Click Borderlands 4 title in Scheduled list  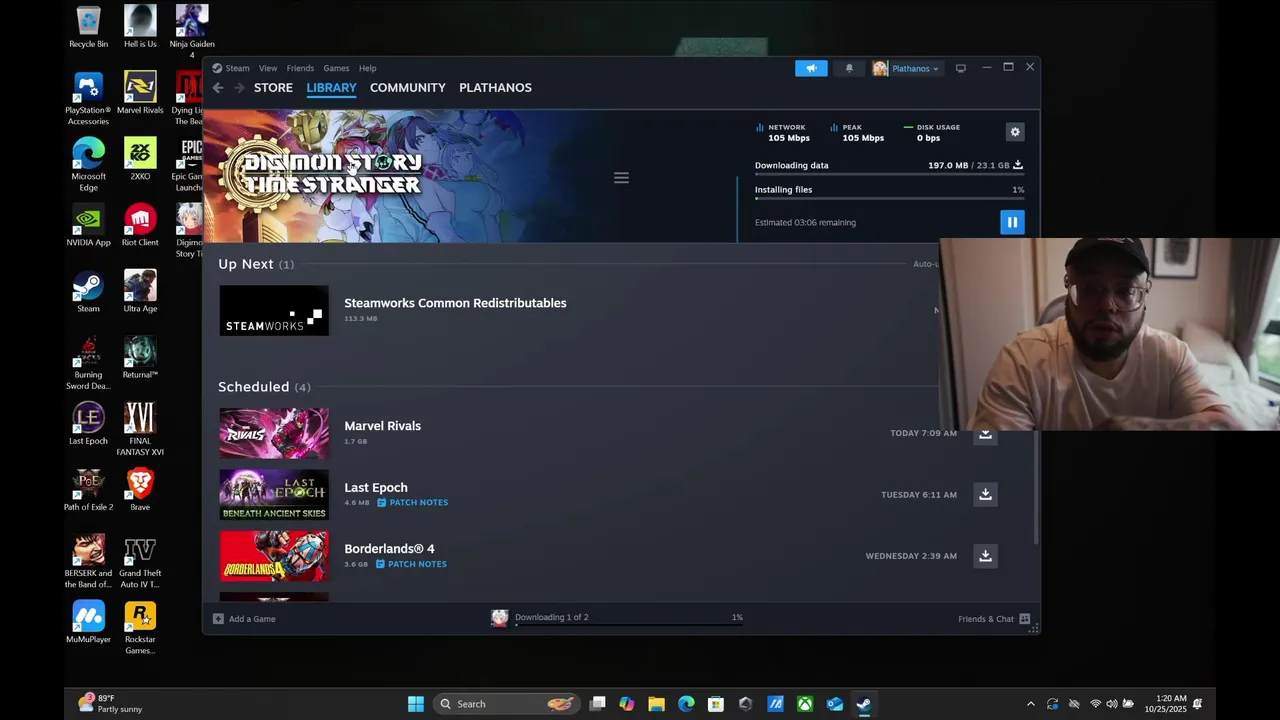point(389,549)
